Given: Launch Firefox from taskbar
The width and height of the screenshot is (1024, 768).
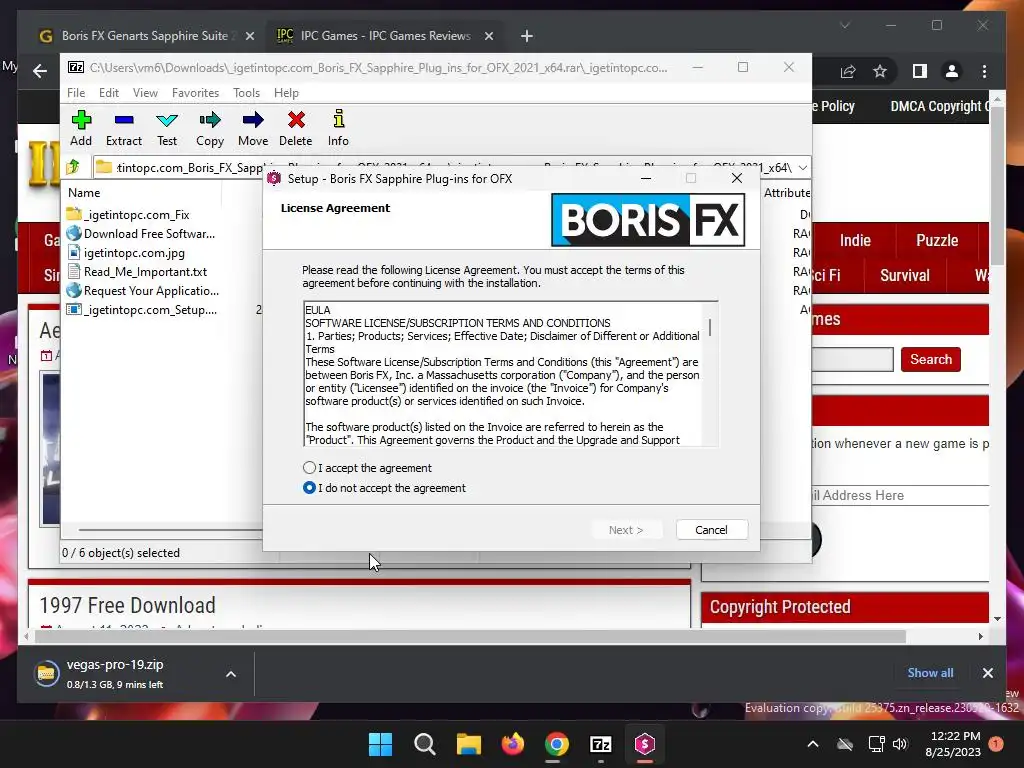Looking at the screenshot, I should pos(513,744).
